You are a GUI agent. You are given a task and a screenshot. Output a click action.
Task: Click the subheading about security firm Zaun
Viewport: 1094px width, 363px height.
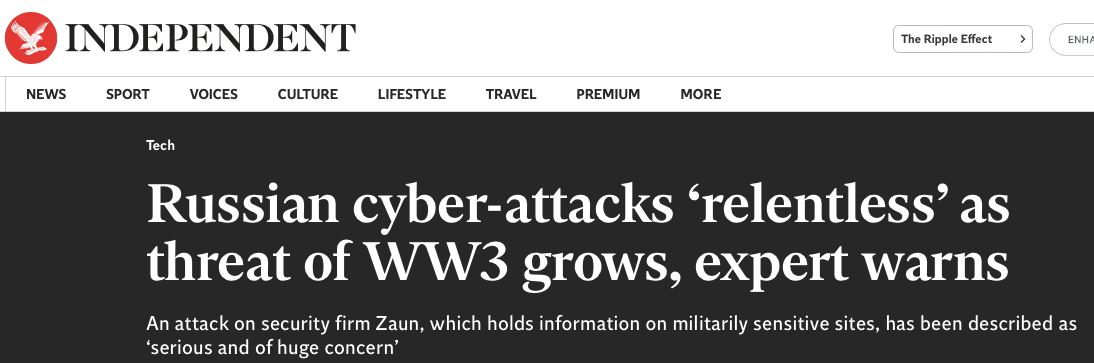pos(611,334)
